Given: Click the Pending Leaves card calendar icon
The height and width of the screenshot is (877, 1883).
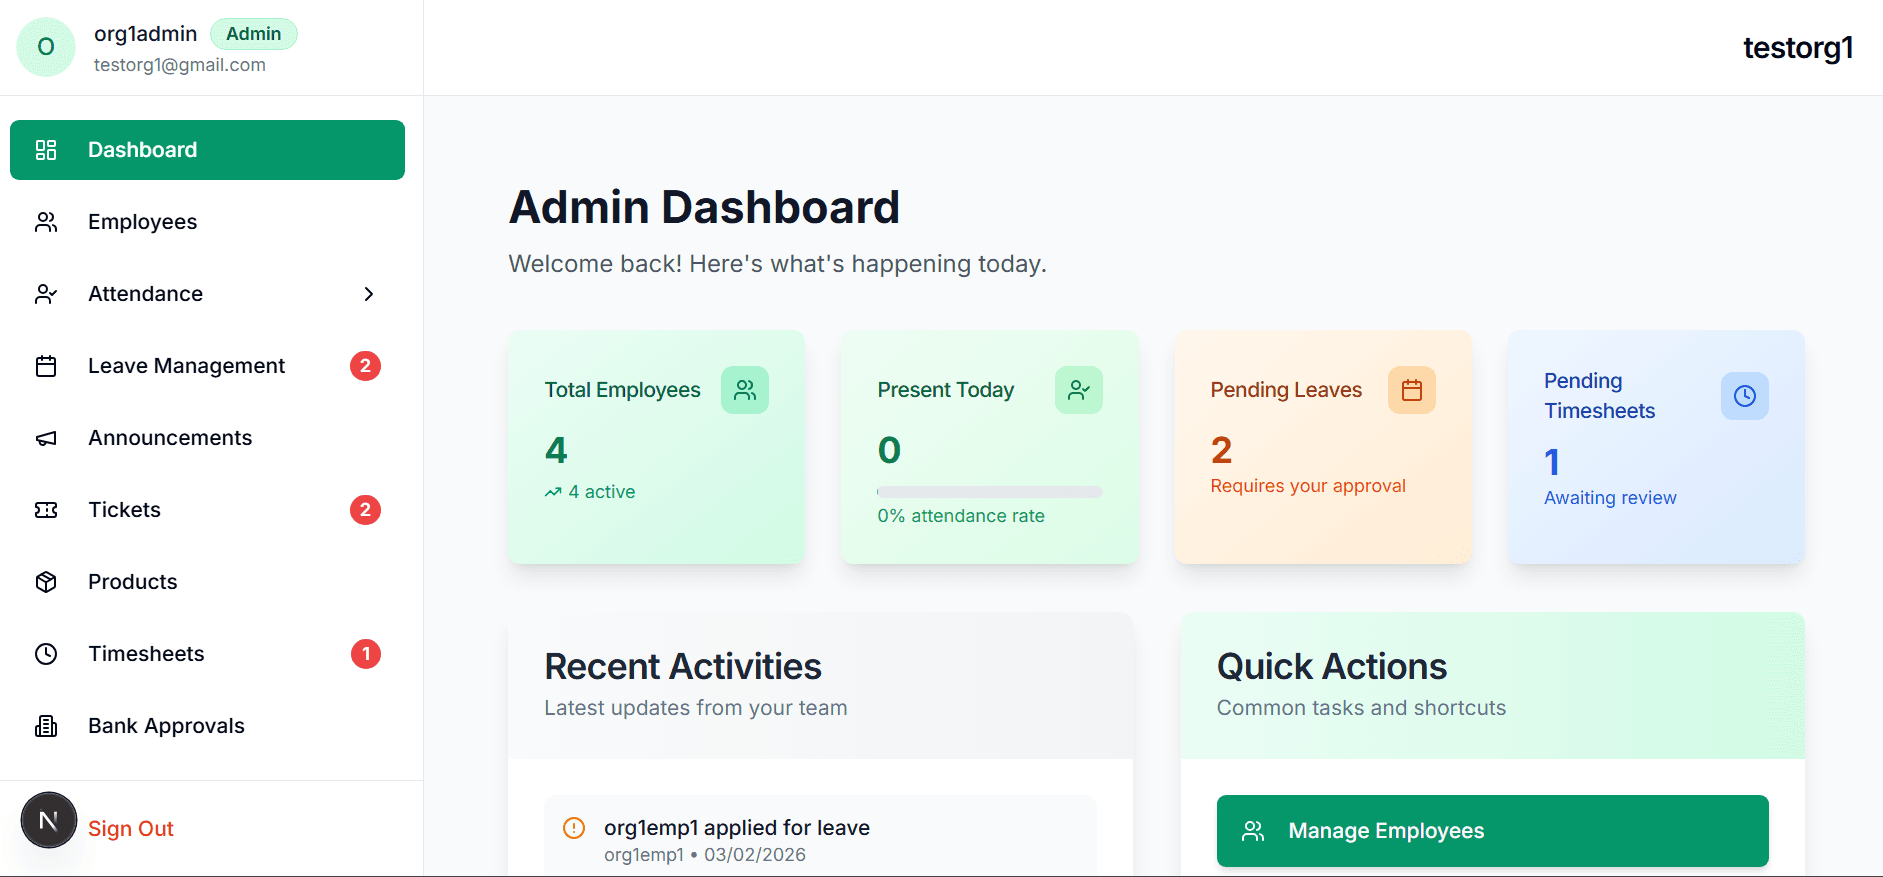Looking at the screenshot, I should click(1412, 390).
